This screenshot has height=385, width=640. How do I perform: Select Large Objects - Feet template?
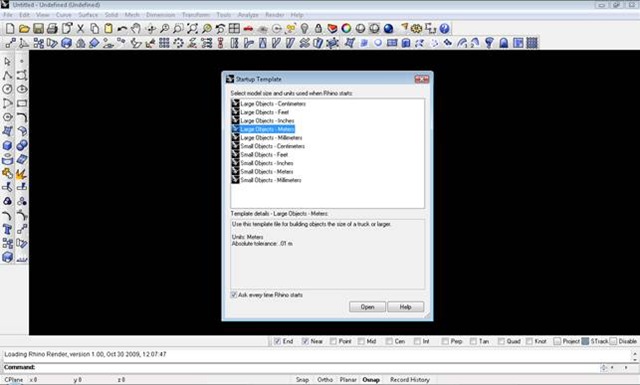(264, 112)
